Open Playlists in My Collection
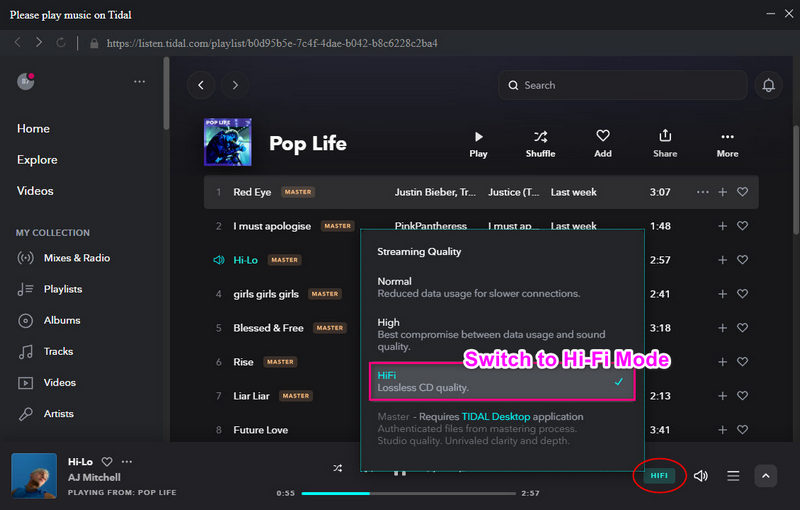The width and height of the screenshot is (800, 510). [50, 289]
